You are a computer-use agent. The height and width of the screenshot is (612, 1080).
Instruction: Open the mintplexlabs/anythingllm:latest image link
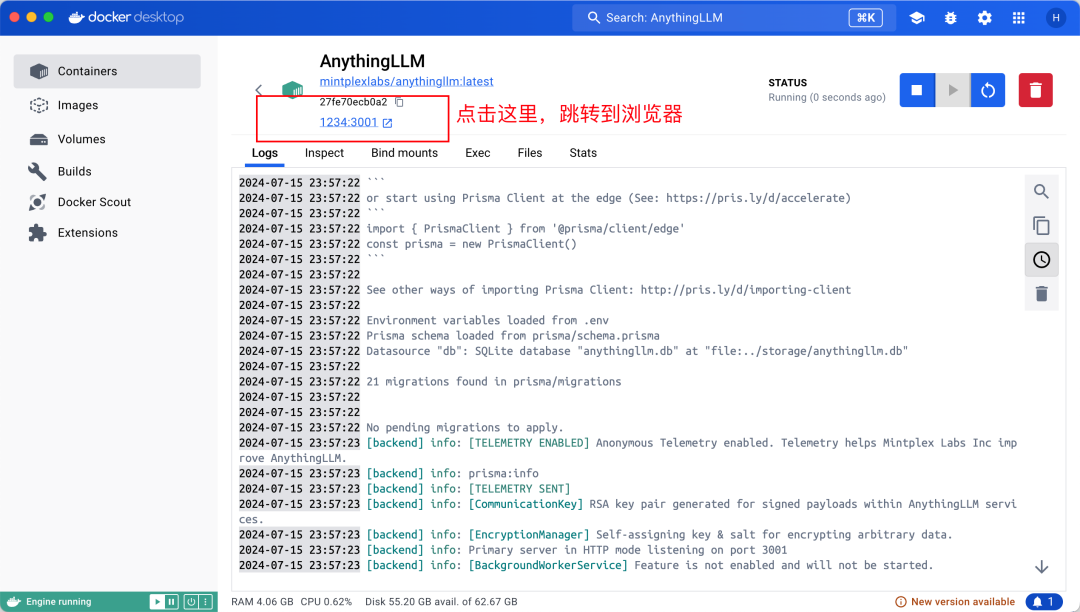pyautogui.click(x=406, y=81)
